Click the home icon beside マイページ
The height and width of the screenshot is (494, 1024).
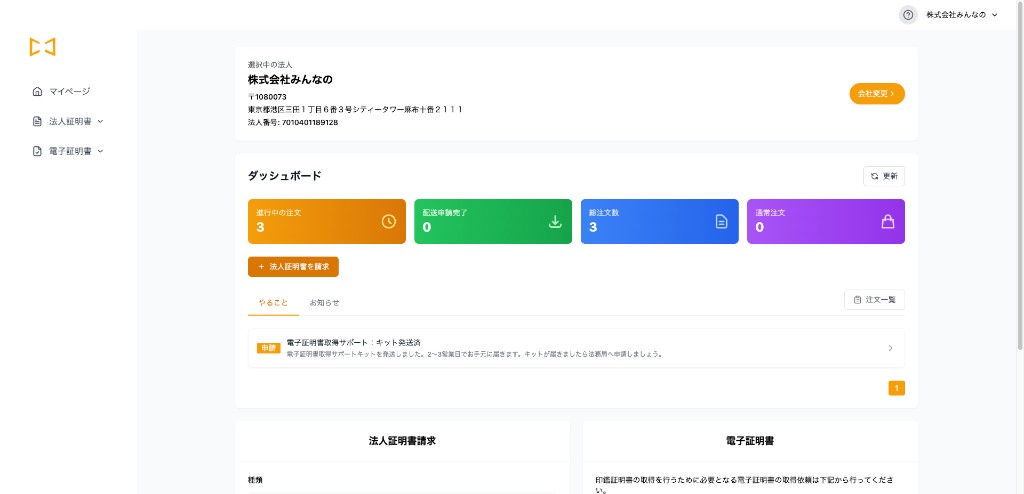[37, 91]
